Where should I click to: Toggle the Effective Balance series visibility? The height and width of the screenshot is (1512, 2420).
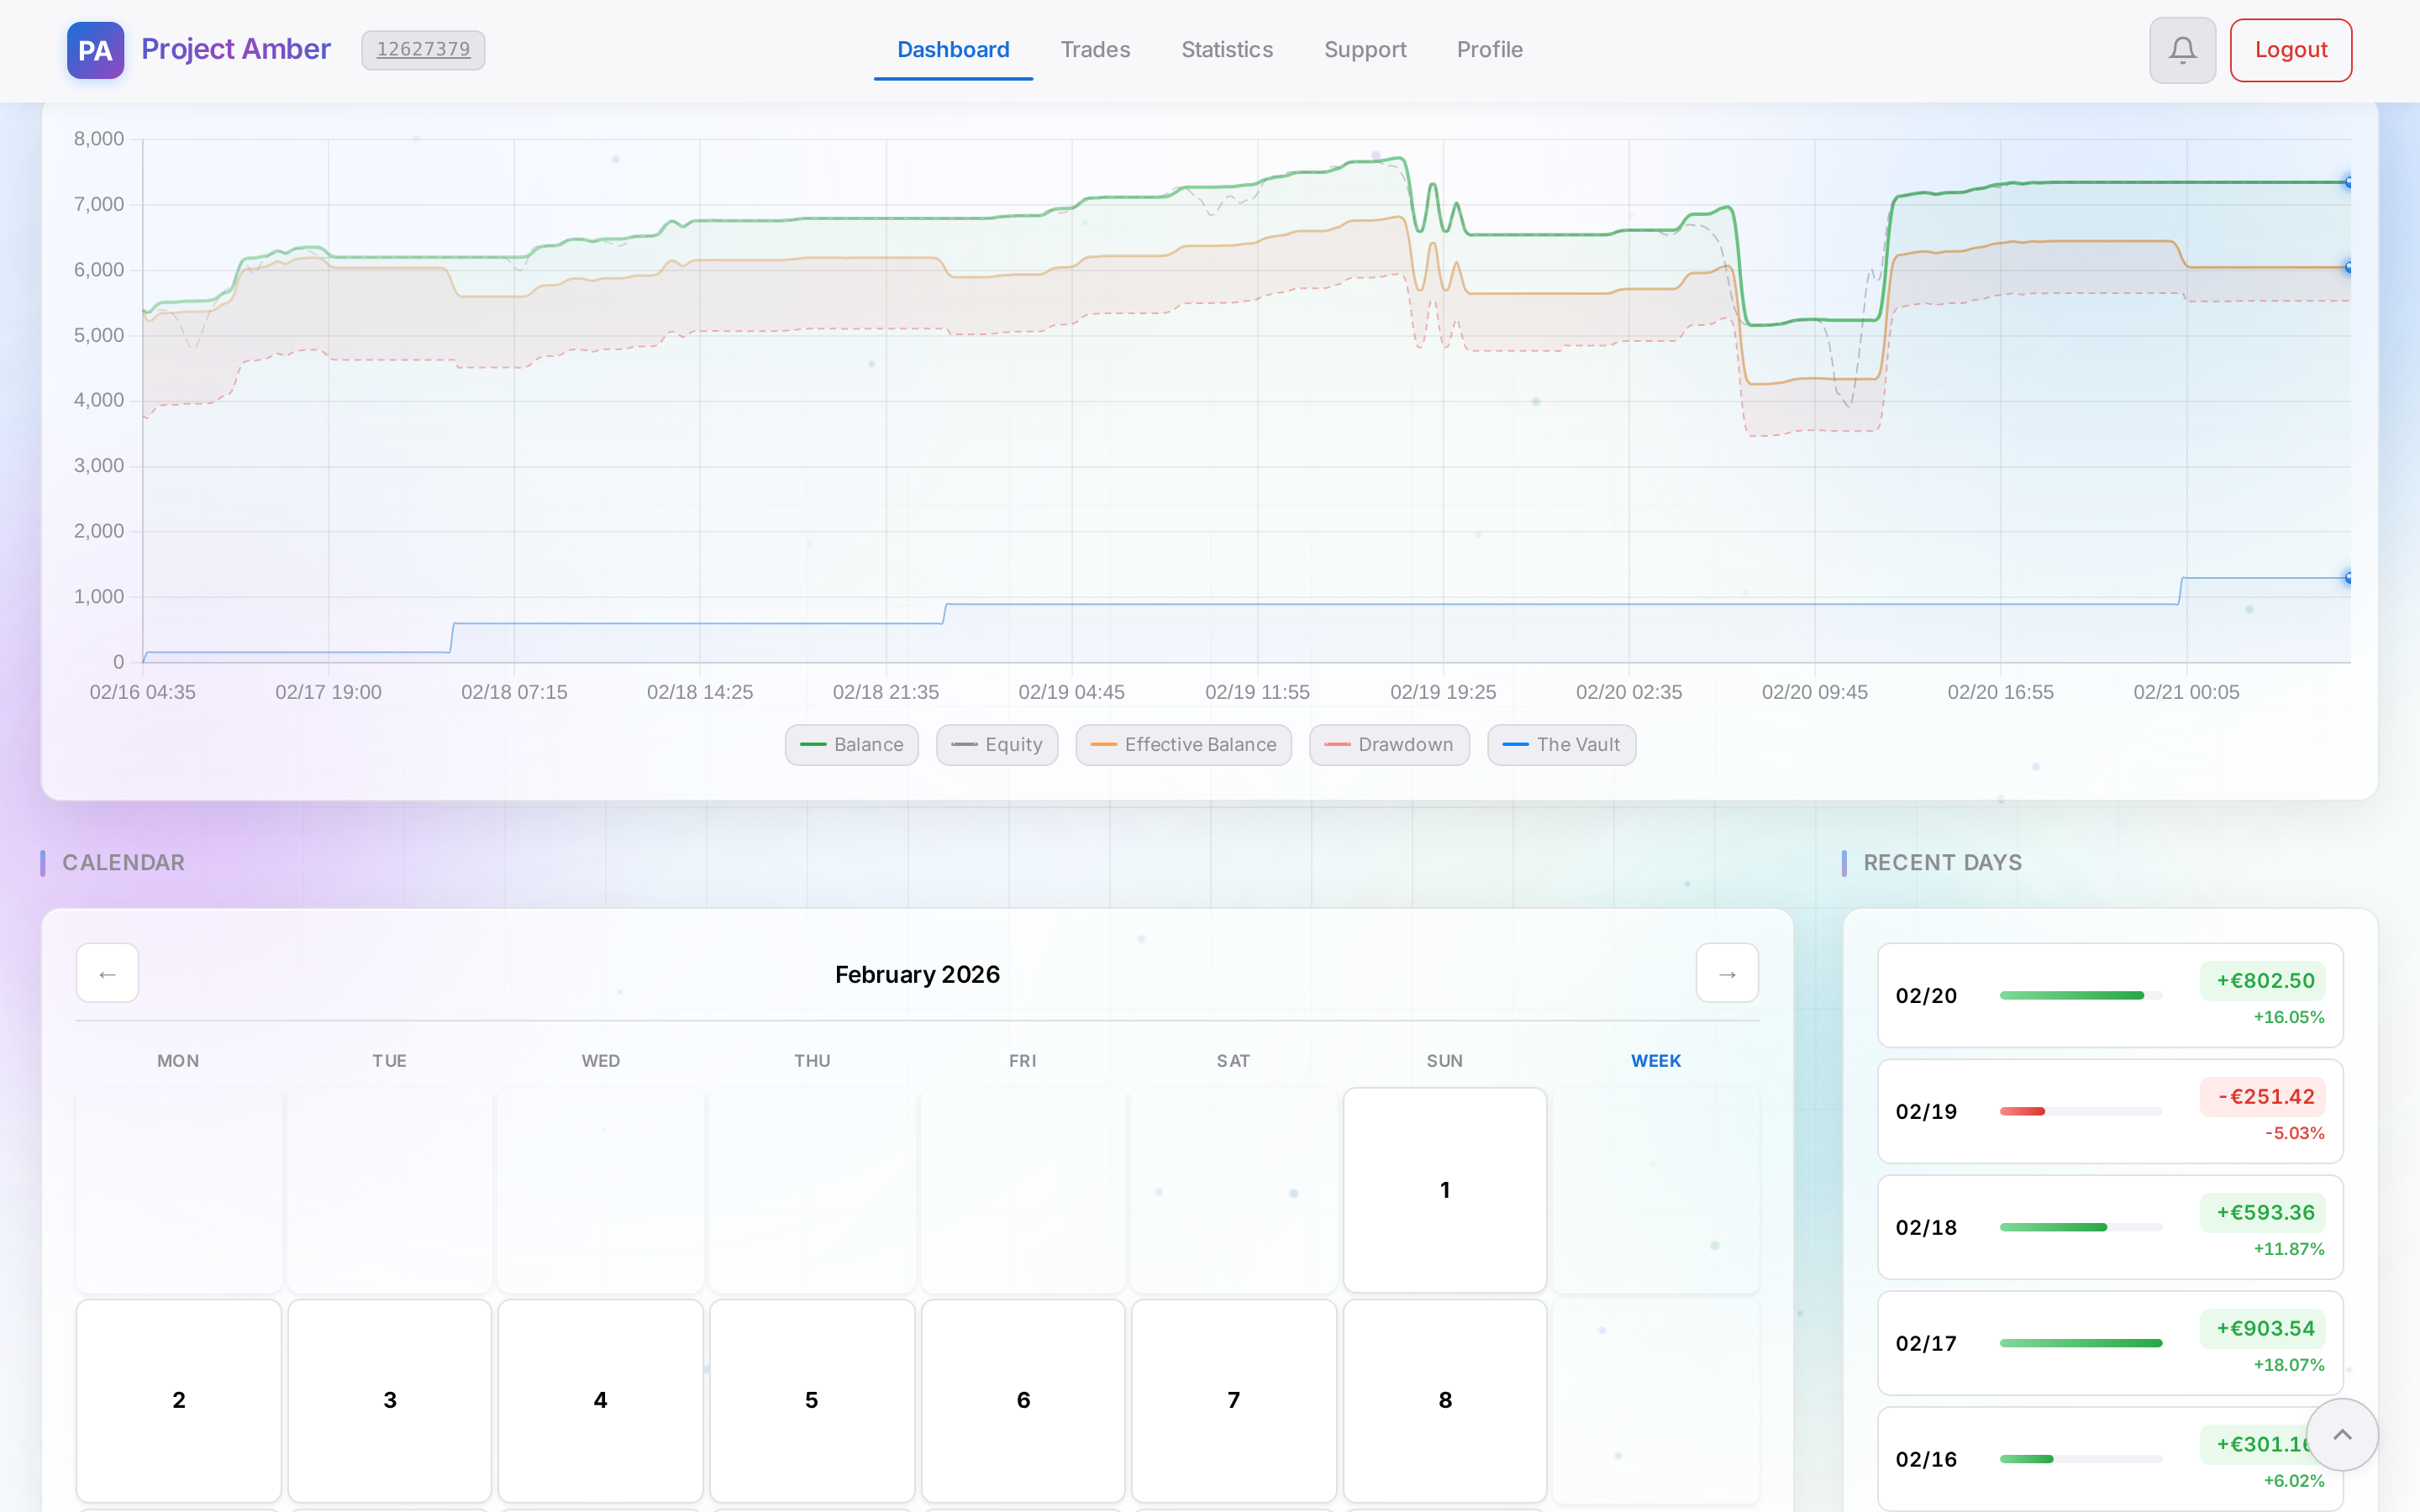coord(1183,745)
